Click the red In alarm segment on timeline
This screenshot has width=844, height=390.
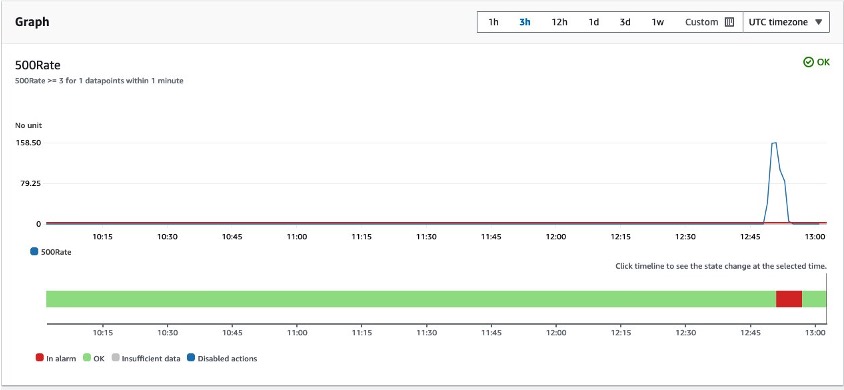[x=789, y=299]
